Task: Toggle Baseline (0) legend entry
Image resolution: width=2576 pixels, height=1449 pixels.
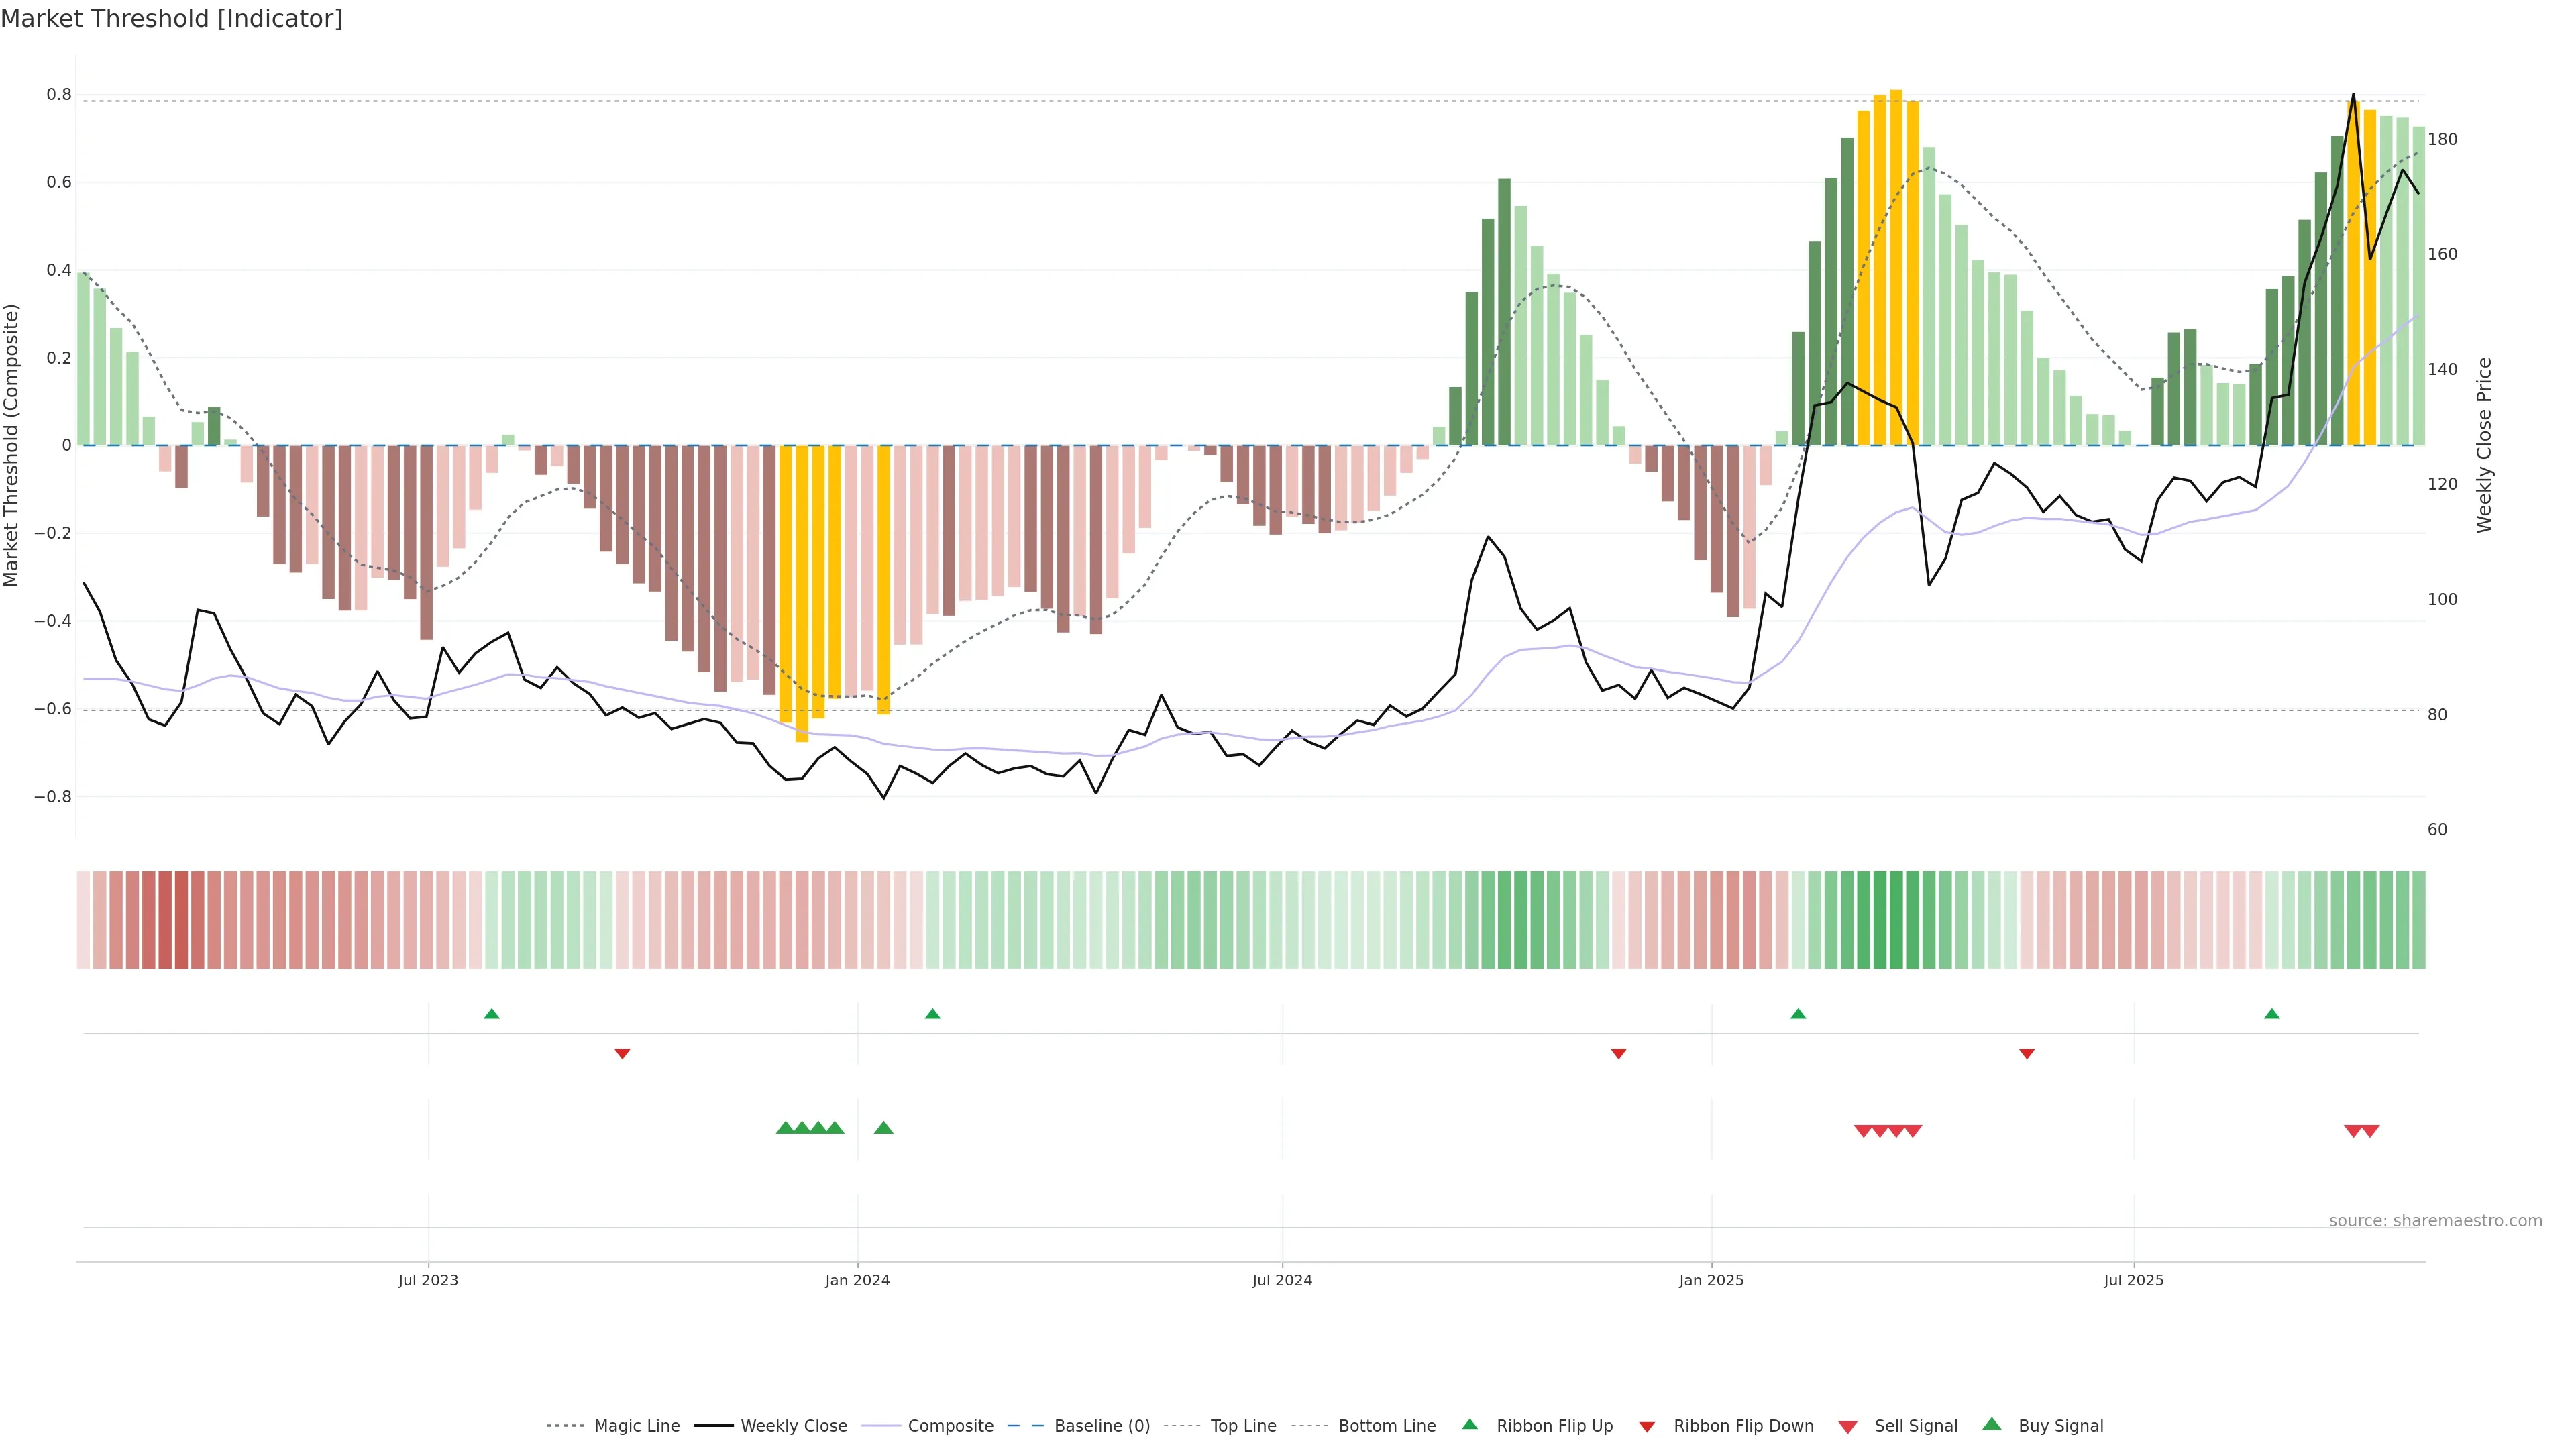Action: pyautogui.click(x=1102, y=1426)
